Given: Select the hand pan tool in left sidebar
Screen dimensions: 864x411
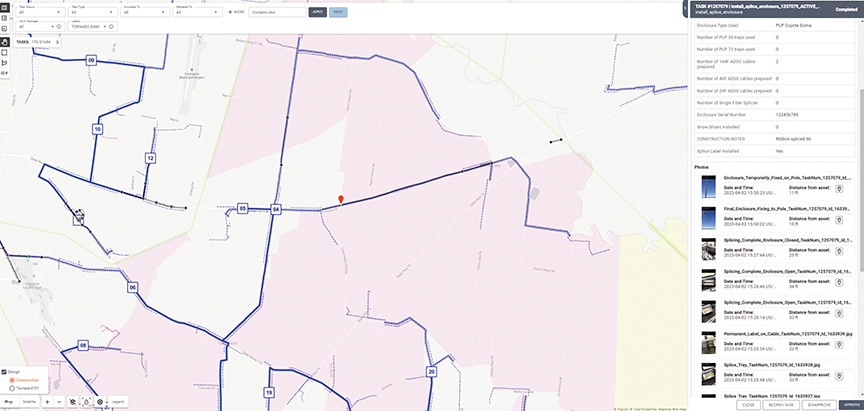Looking at the screenshot, I should click(x=4, y=43).
